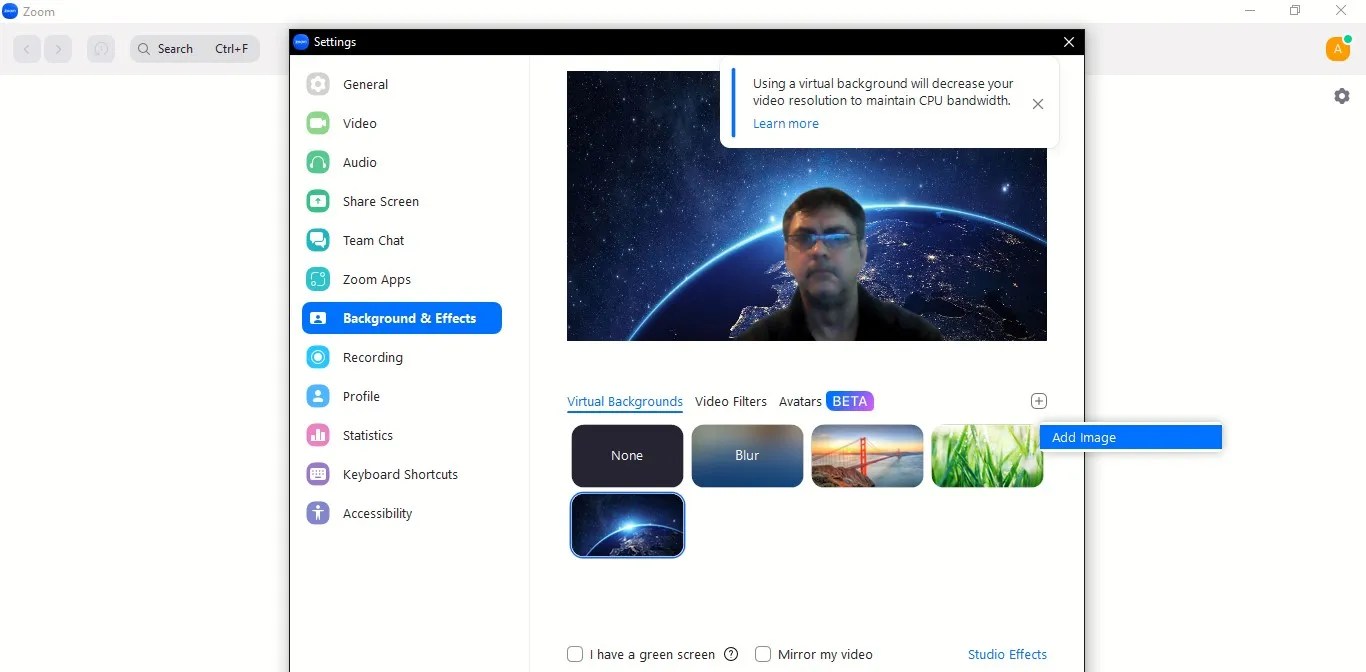Click the Learn more link
The height and width of the screenshot is (672, 1366).
(x=786, y=123)
